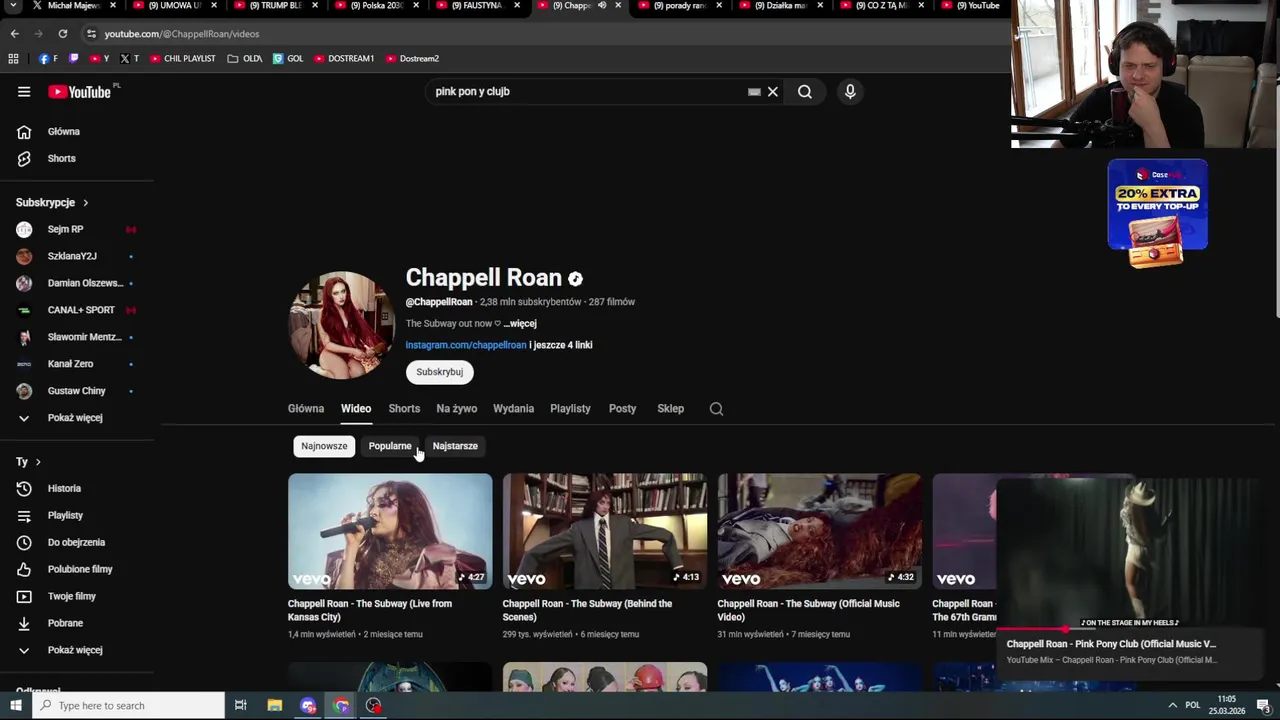Switch to the Sklep channel tab
The image size is (1280, 720).
click(x=670, y=409)
